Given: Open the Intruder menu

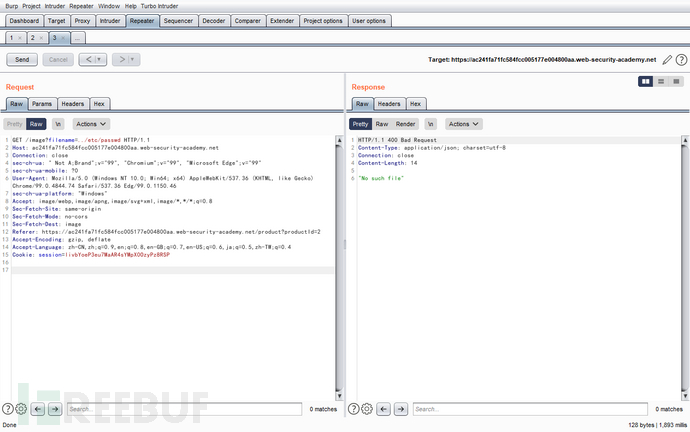Looking at the screenshot, I should pyautogui.click(x=55, y=6).
